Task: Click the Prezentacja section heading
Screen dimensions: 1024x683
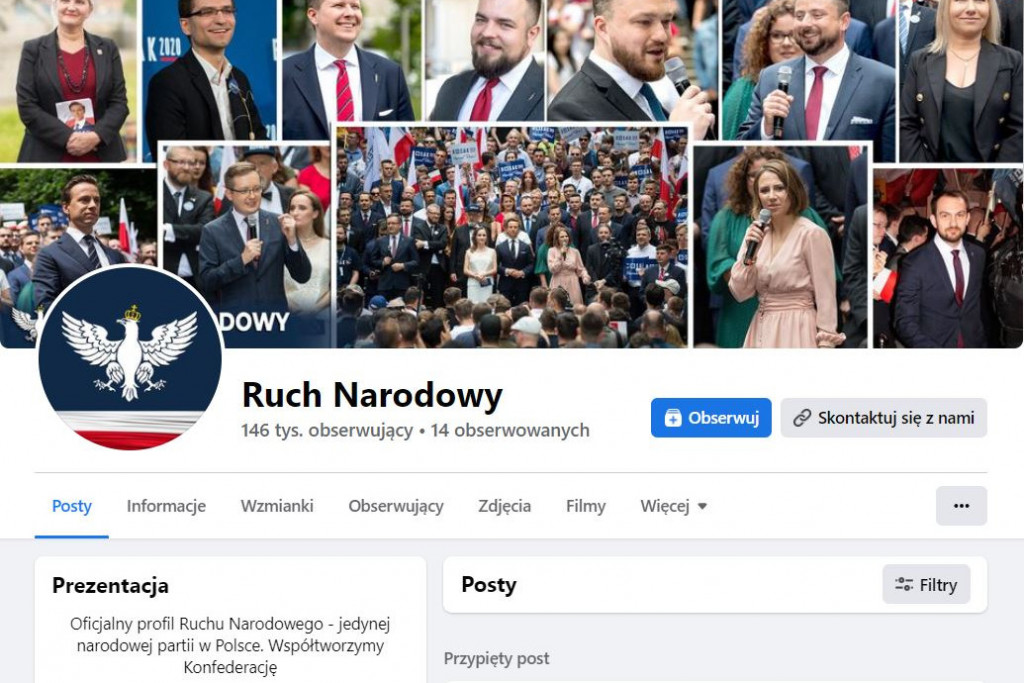Action: pos(110,586)
